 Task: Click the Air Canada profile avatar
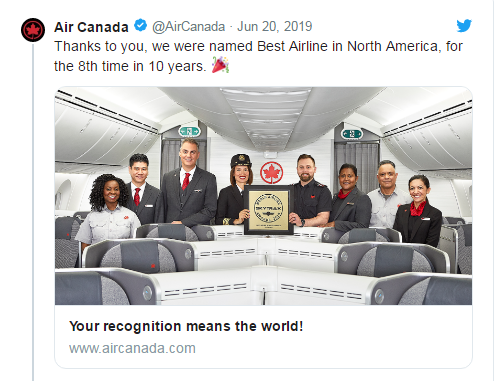click(33, 30)
